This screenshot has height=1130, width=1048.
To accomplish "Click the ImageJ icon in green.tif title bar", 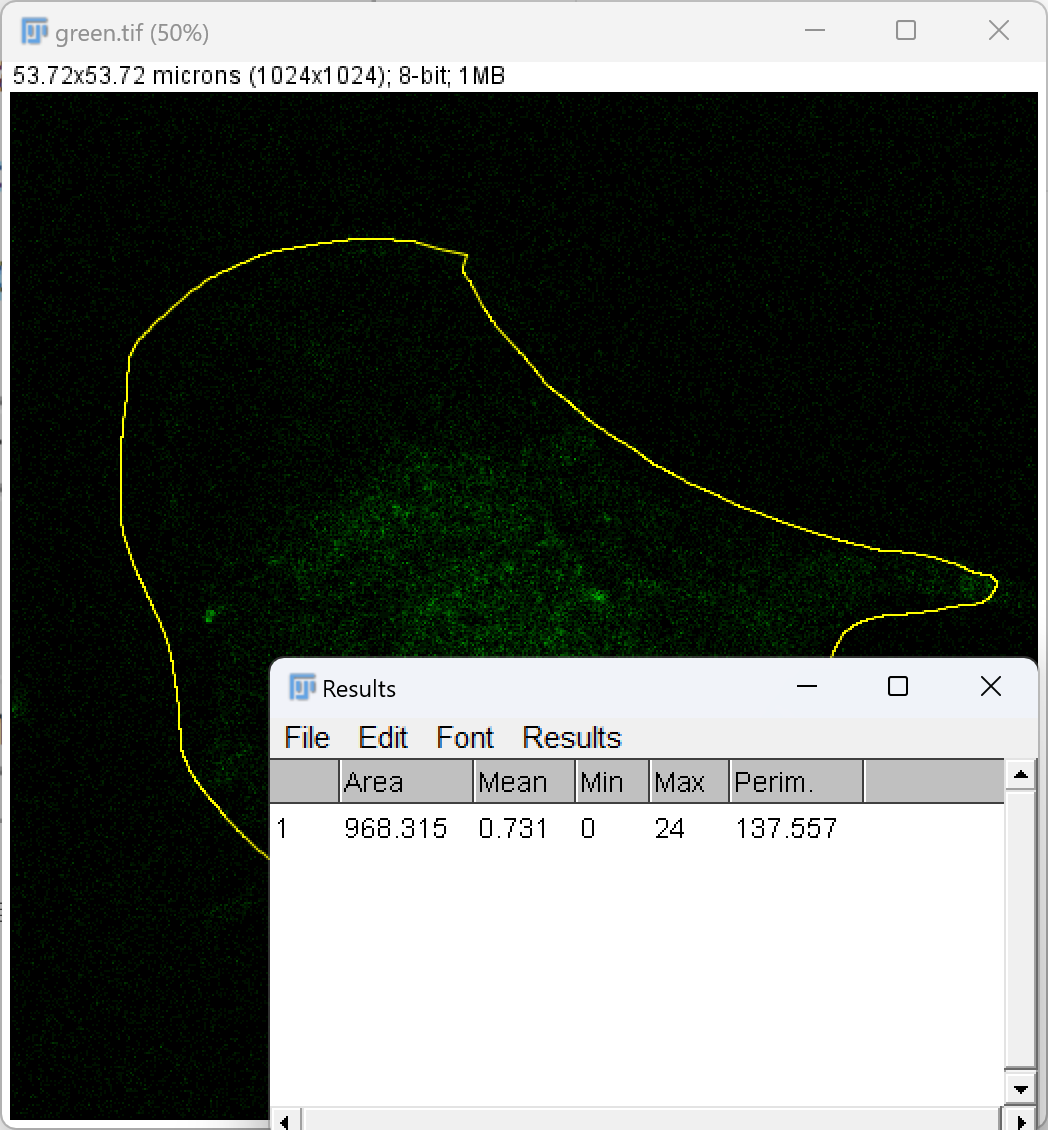I will (x=35, y=32).
